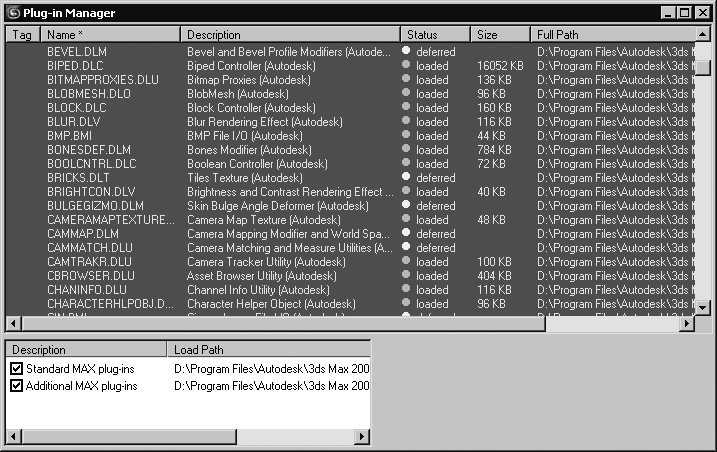
Task: Select the BEVEL.DLM plug-in name
Action: pos(77,52)
